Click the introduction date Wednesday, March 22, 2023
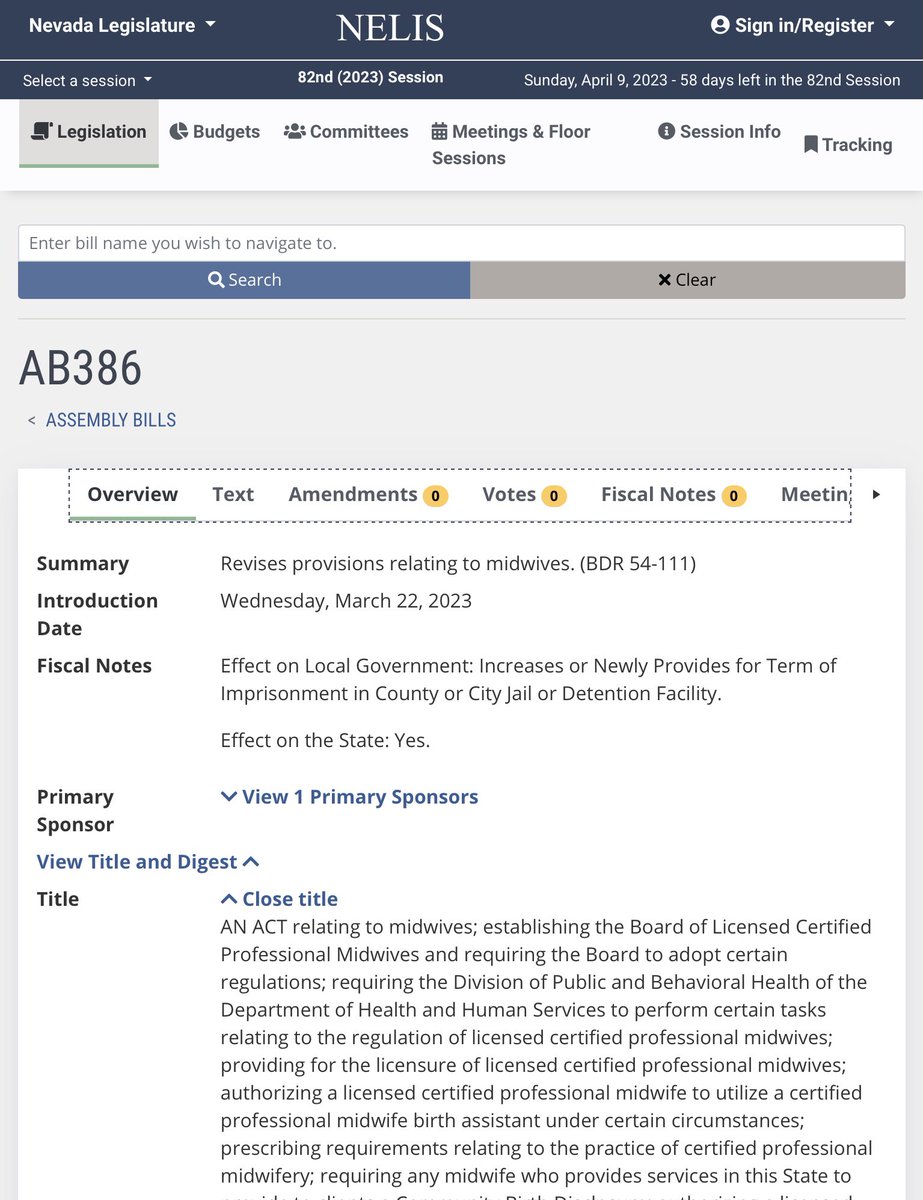 346,601
